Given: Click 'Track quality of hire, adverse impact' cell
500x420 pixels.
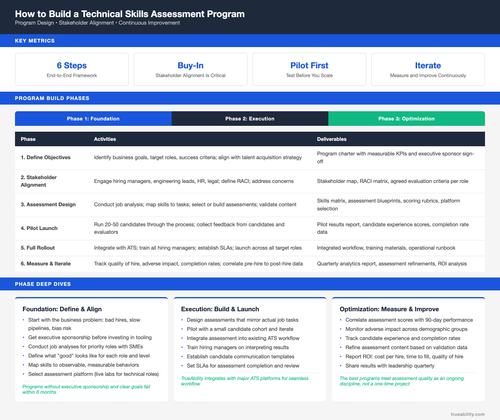Looking at the screenshot, I should pyautogui.click(x=198, y=264).
